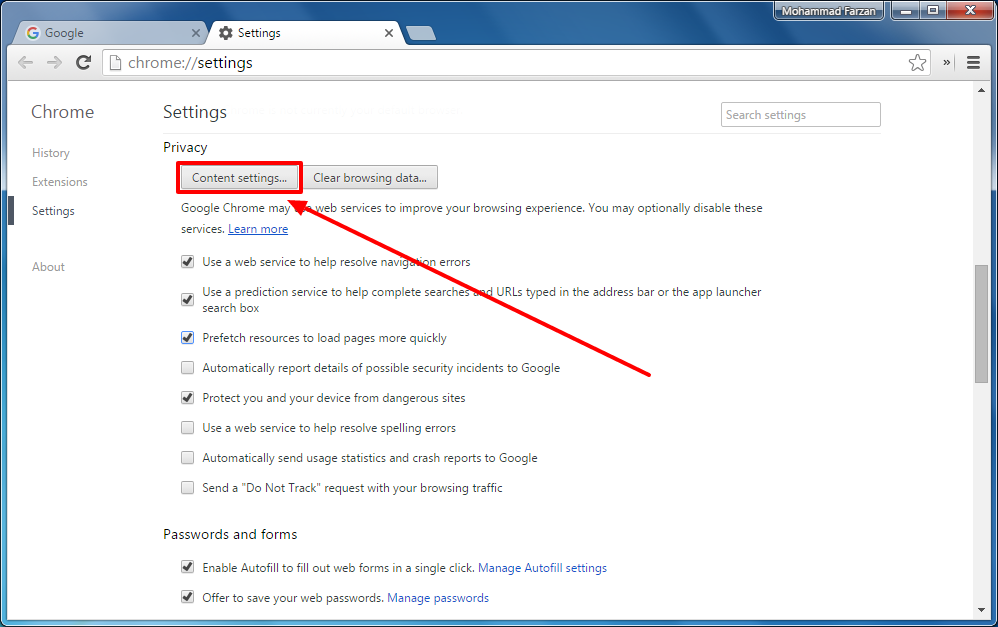Click the browser back arrow
The image size is (998, 627).
(x=25, y=62)
